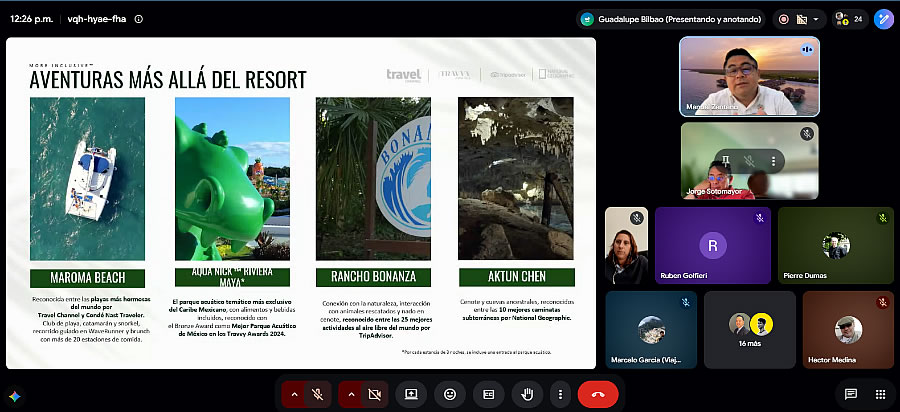Click the catamaran photo in the slide
This screenshot has height=412, width=900.
(87, 179)
